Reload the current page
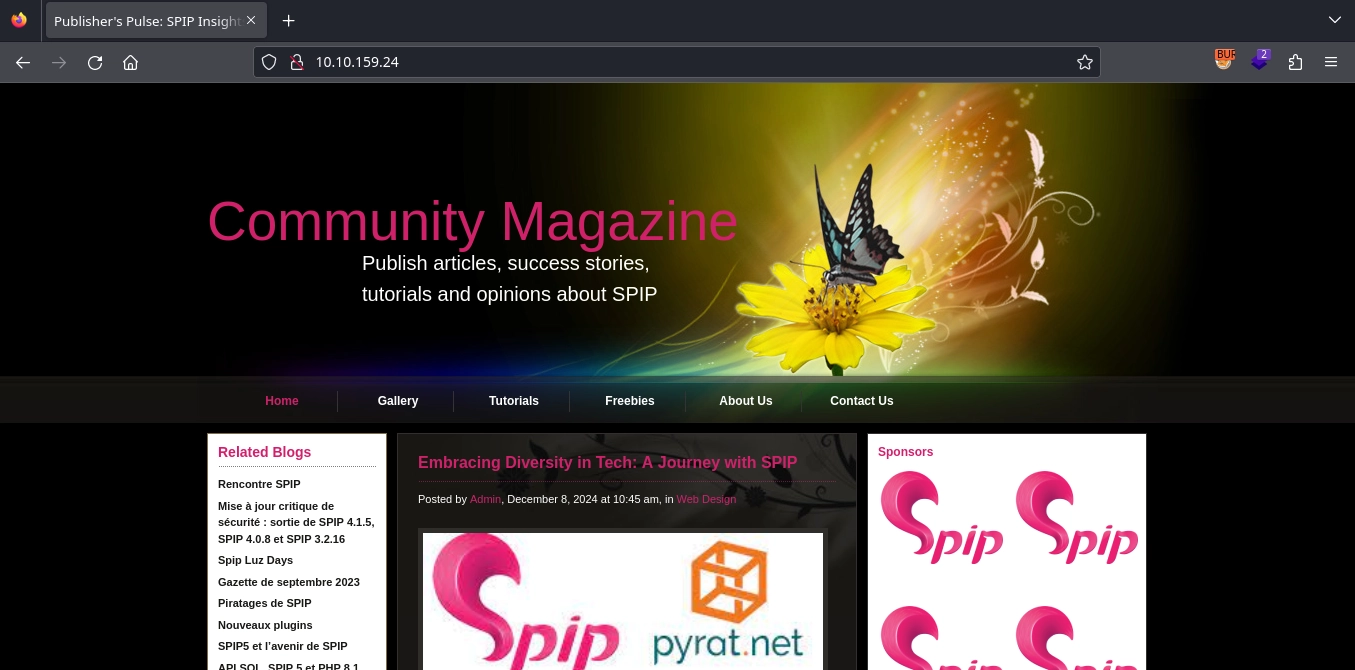 point(95,62)
